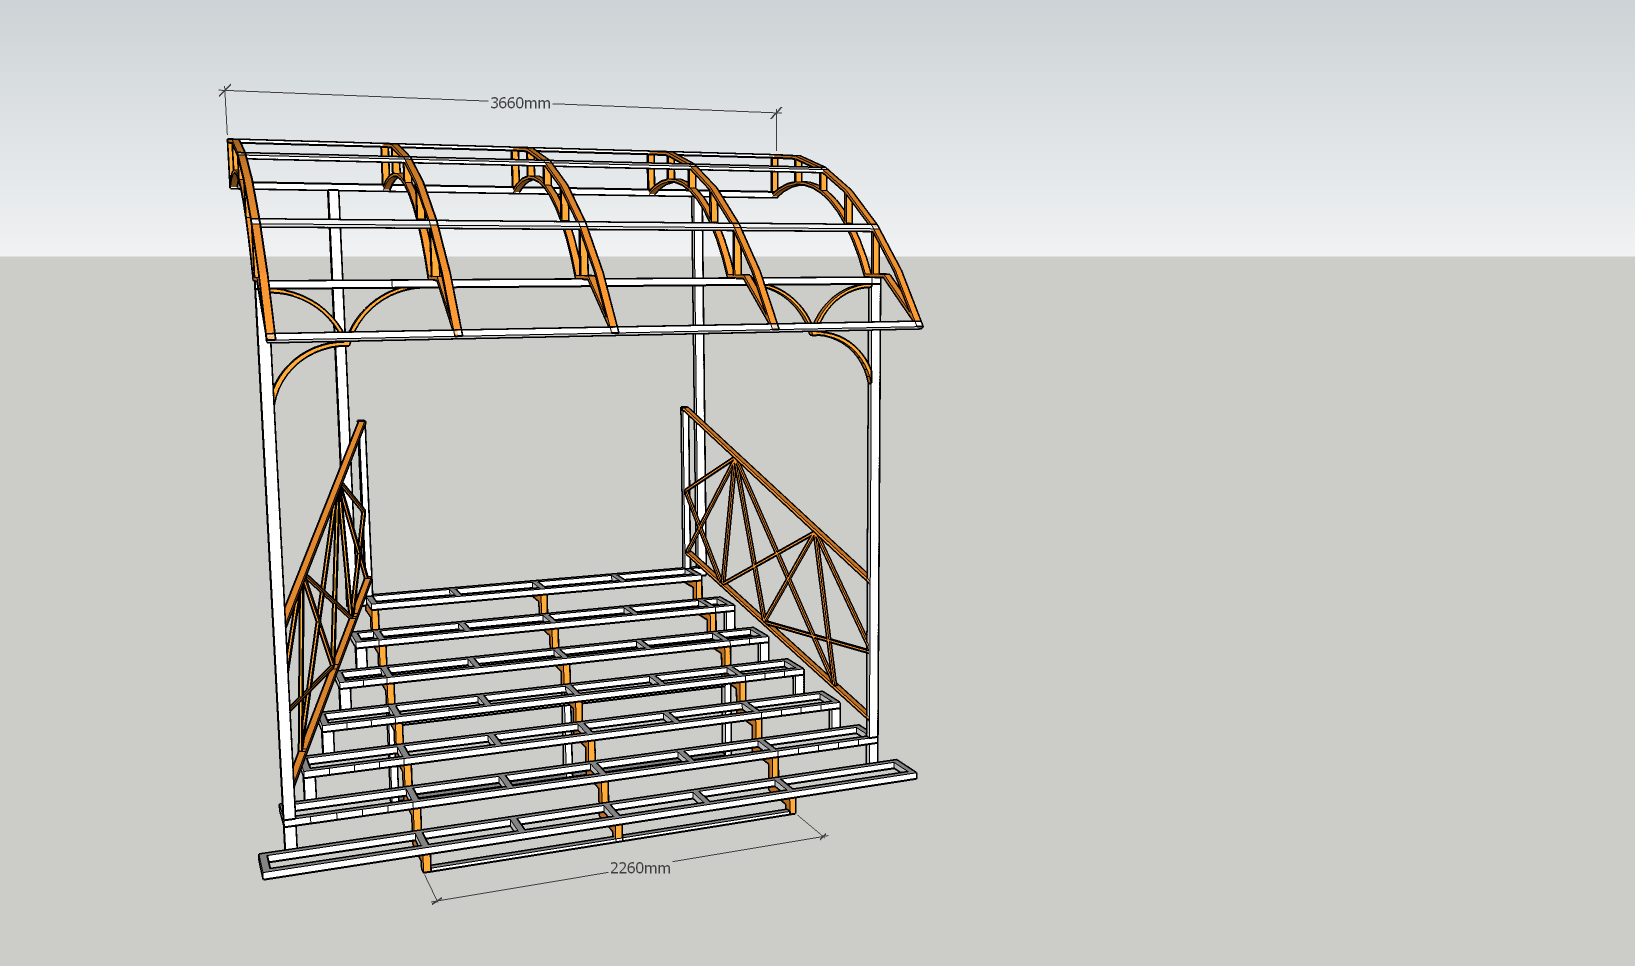Select the middle orange roof arch
The height and width of the screenshot is (966, 1635).
coord(585,250)
